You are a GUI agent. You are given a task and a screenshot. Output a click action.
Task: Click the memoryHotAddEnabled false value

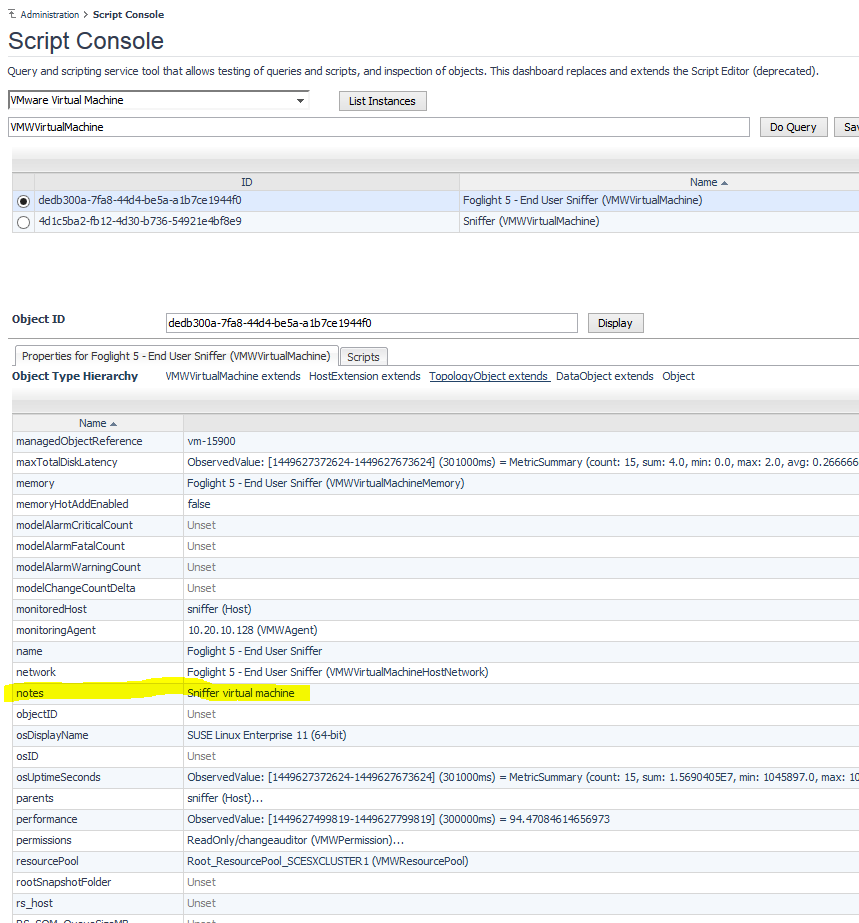pyautogui.click(x=199, y=504)
